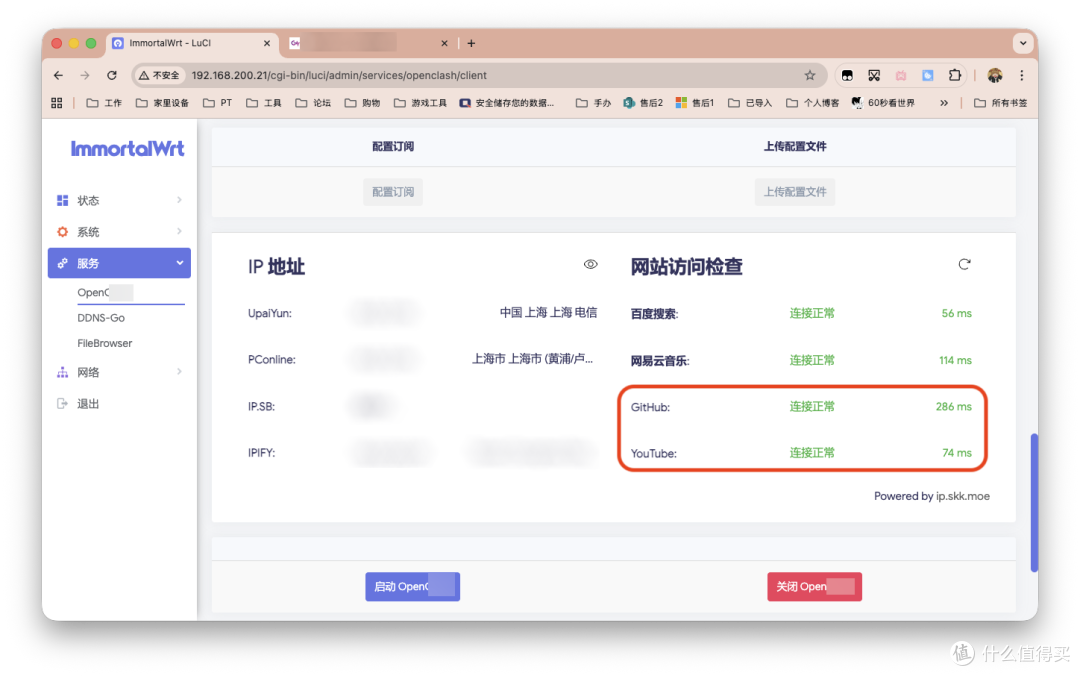This screenshot has width=1080, height=676.
Task: Open a new browser tab
Action: [471, 43]
